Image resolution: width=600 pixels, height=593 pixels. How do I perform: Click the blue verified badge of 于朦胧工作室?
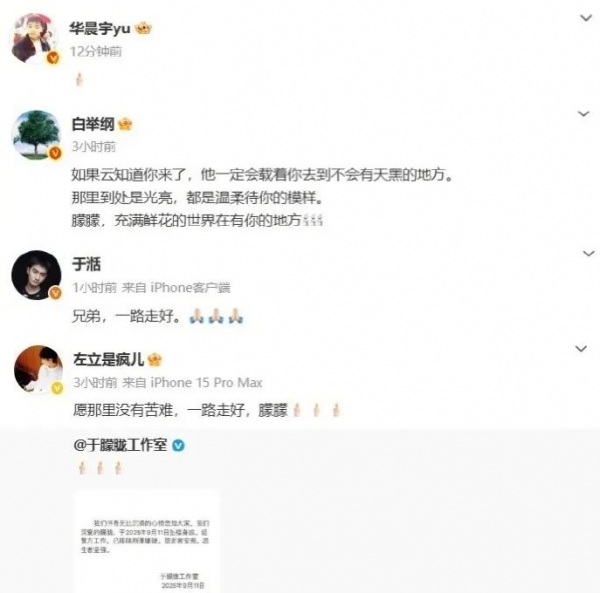(178, 445)
